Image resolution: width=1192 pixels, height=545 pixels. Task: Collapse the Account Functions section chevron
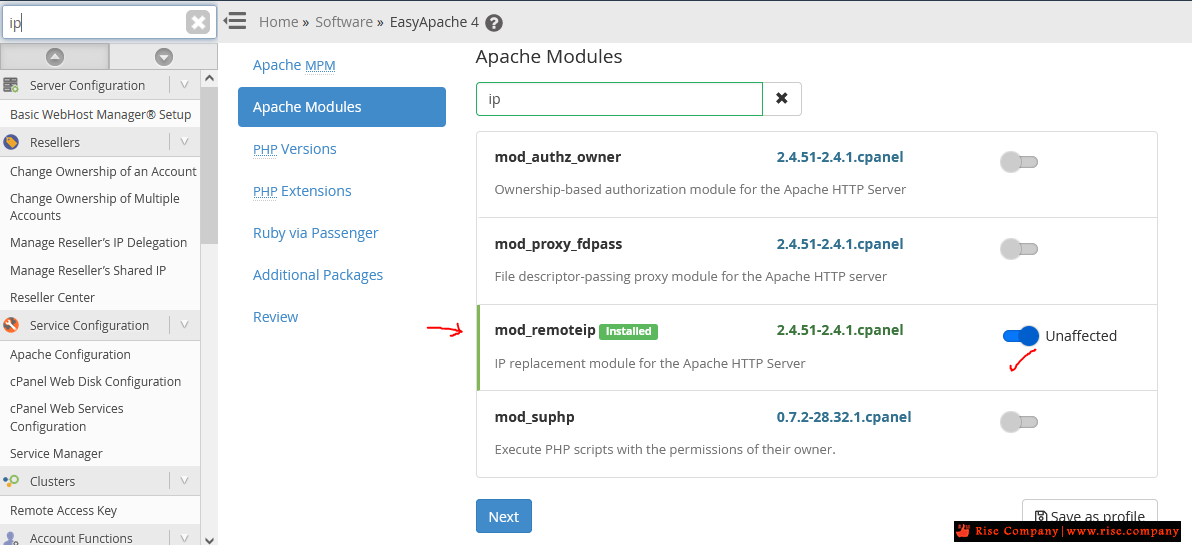[184, 537]
